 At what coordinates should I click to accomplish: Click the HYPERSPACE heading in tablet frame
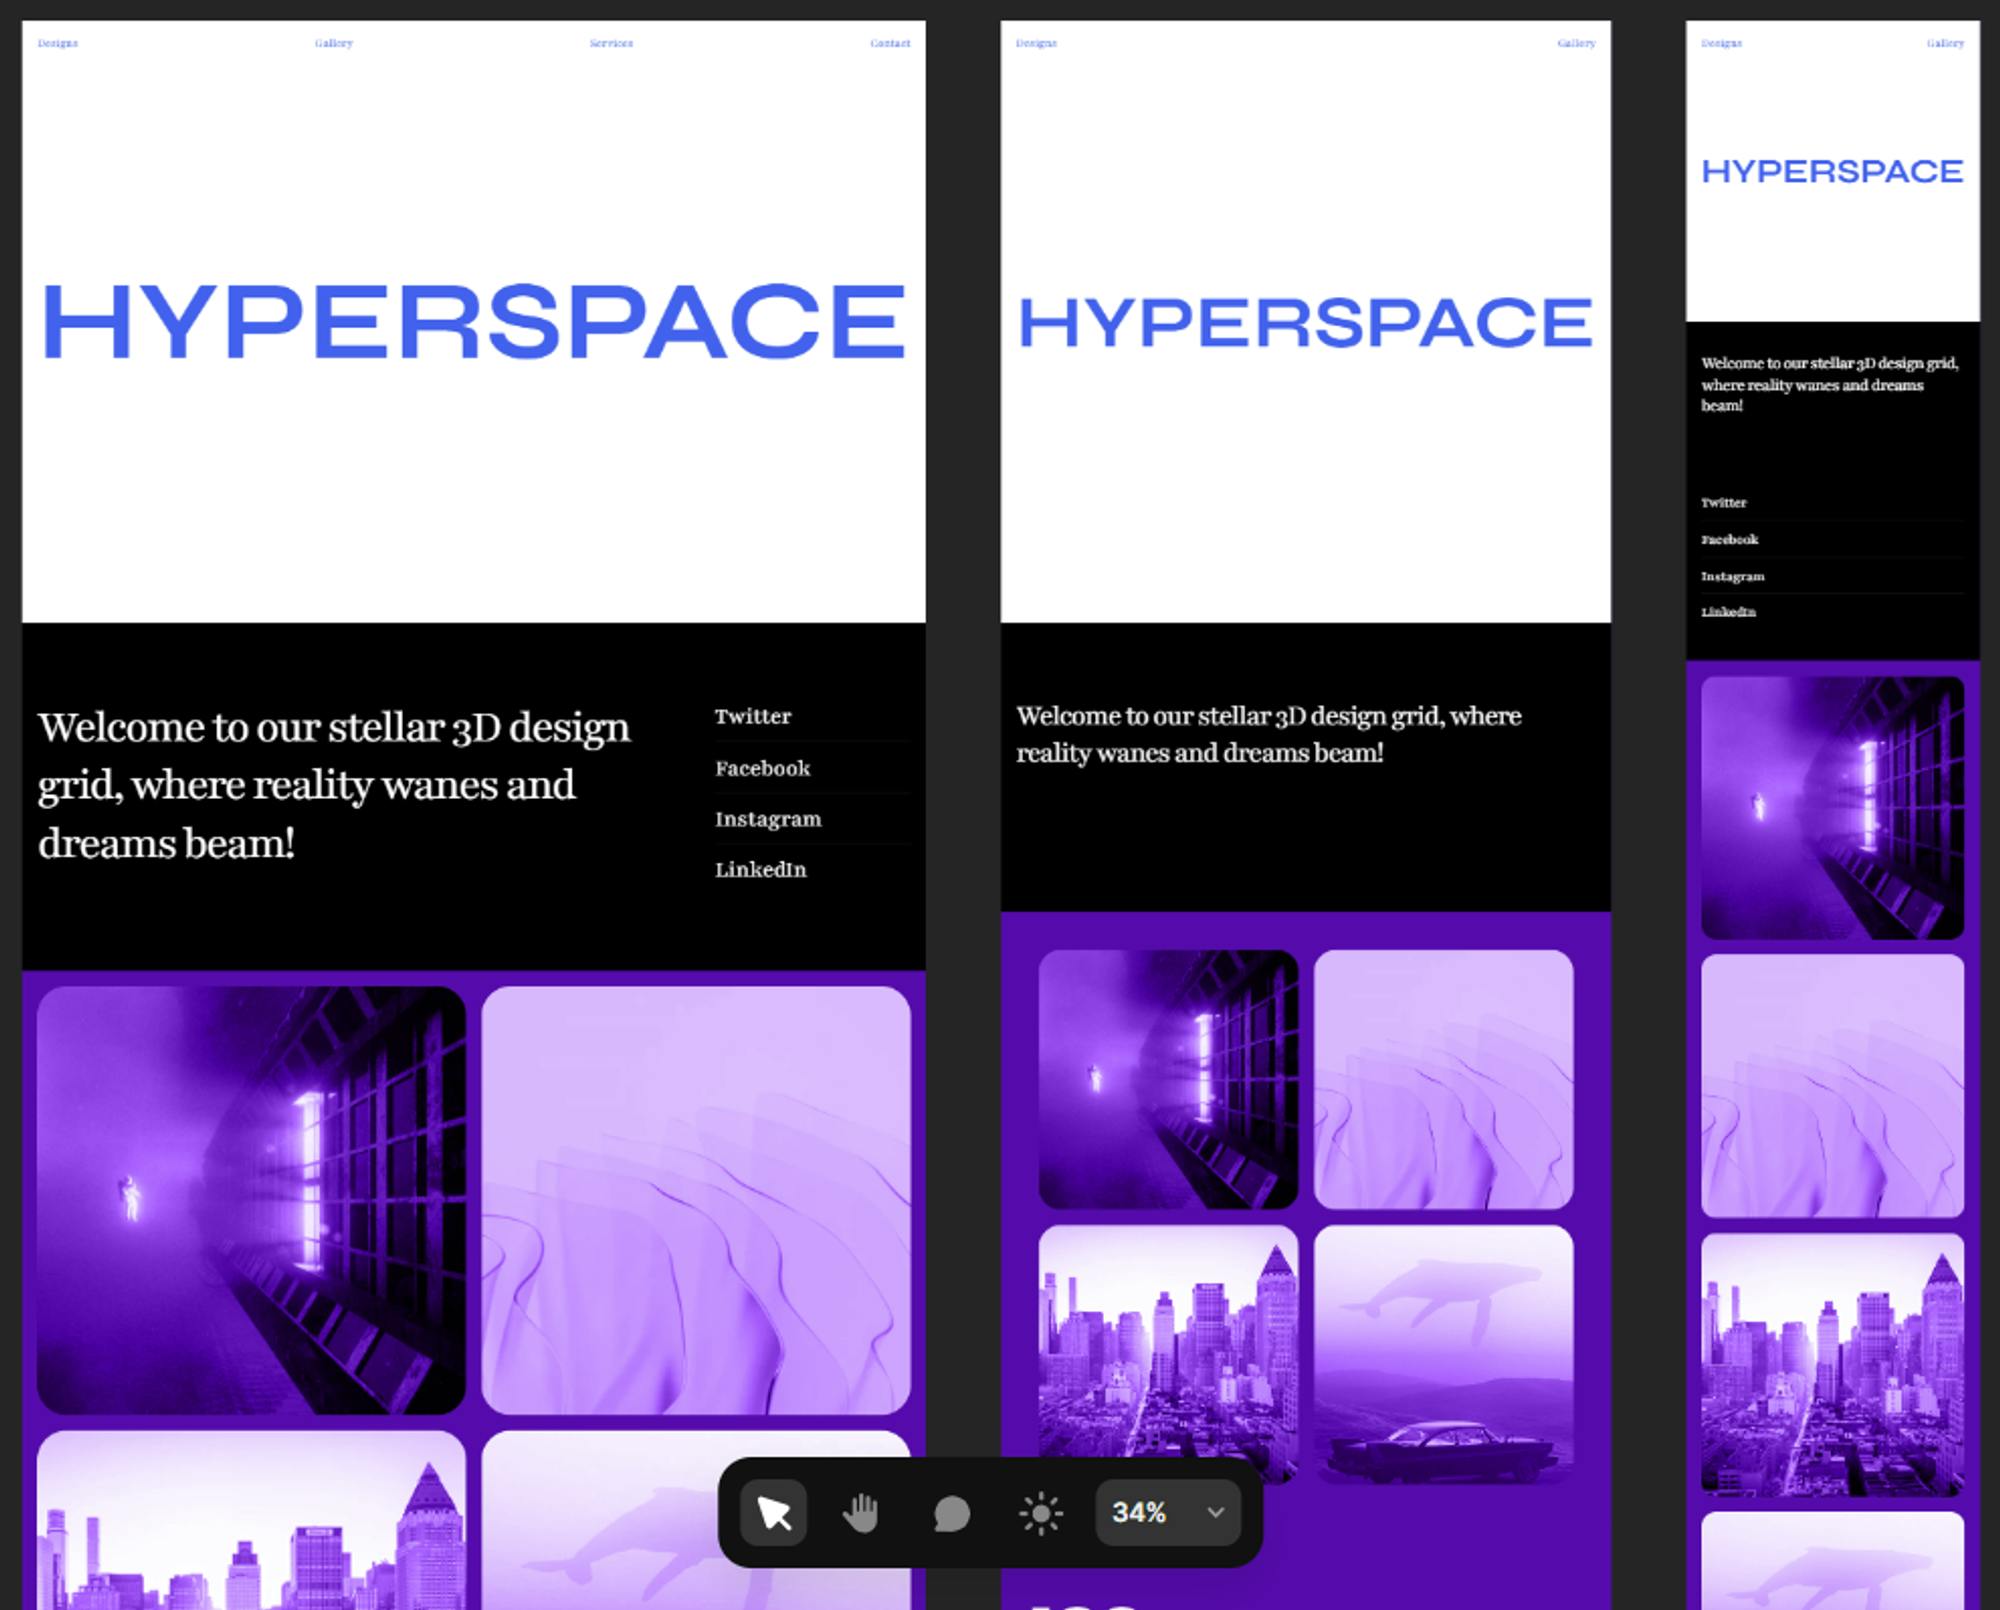(1305, 322)
